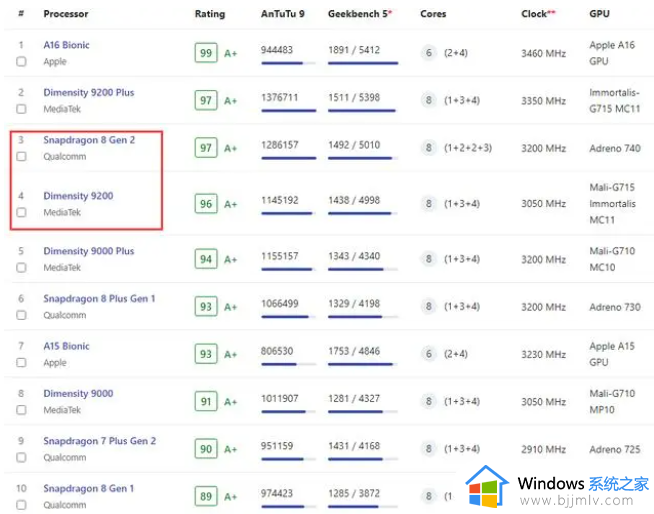Select AnTuTu score 1145192
654x514 pixels.
coord(280,200)
